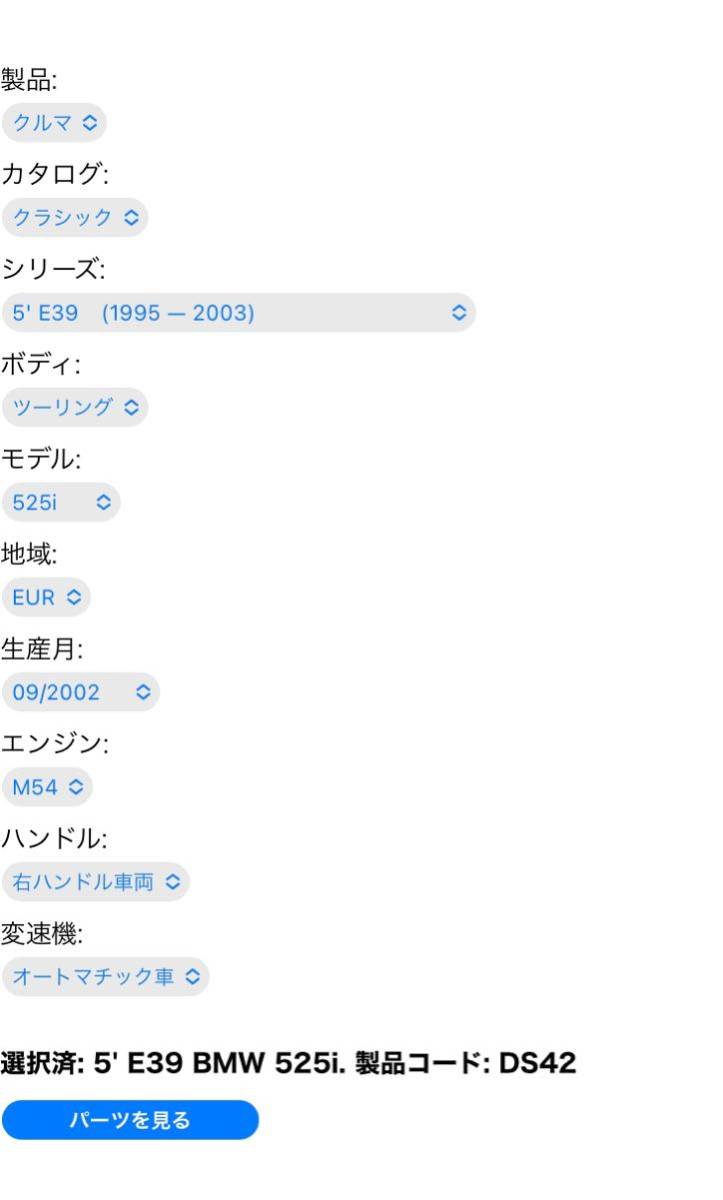Click the 選択済 summary text with DS42

pyautogui.click(x=289, y=1063)
